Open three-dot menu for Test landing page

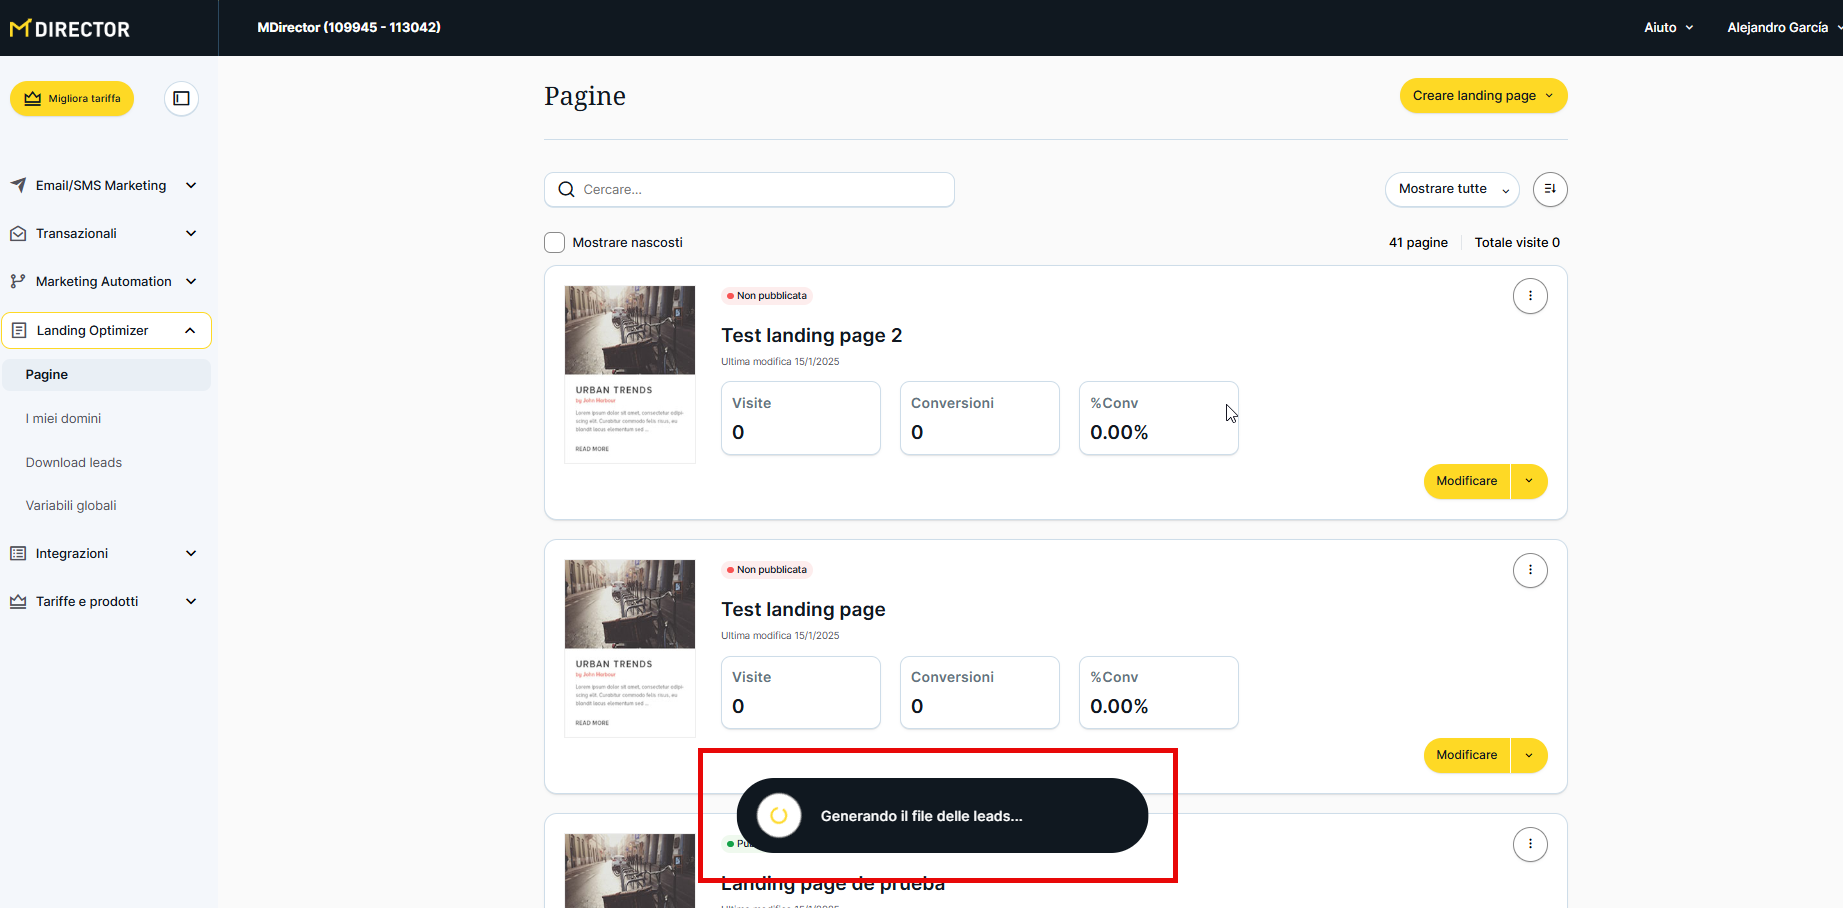point(1529,570)
